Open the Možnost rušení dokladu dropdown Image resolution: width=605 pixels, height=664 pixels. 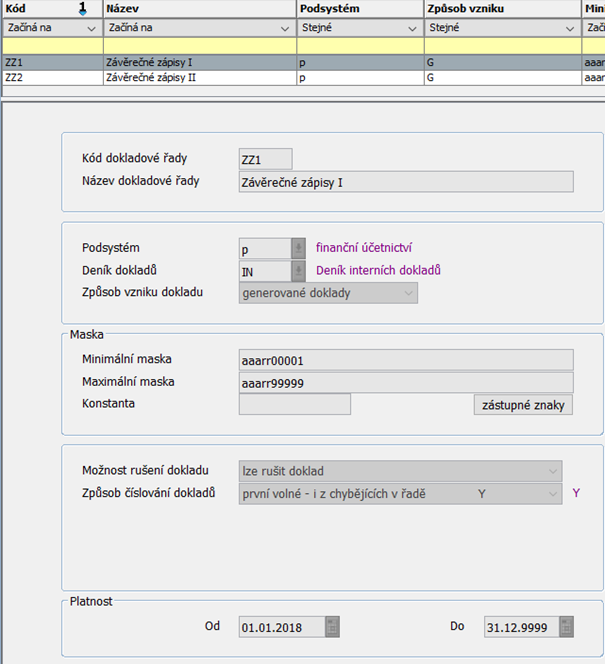click(552, 471)
